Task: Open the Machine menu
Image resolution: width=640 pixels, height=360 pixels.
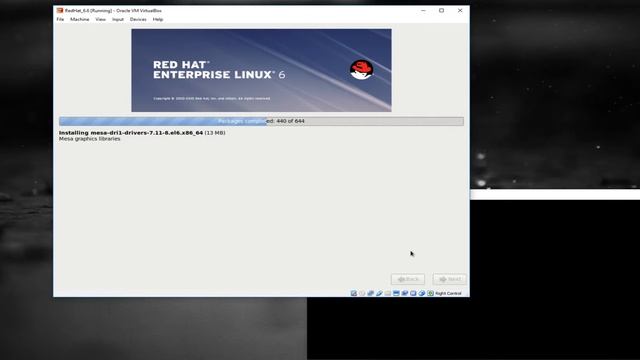Action: [x=80, y=19]
